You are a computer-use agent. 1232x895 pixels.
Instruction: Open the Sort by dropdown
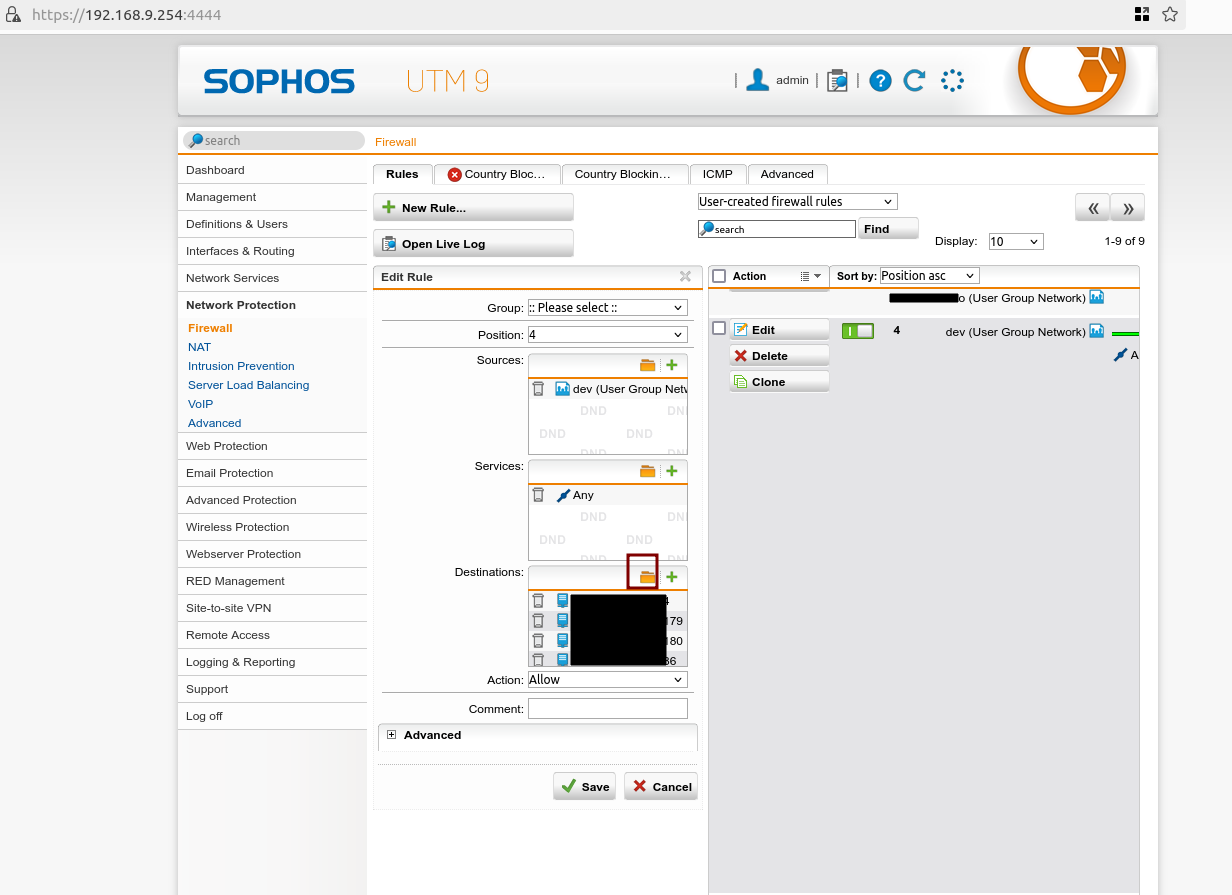coord(928,276)
